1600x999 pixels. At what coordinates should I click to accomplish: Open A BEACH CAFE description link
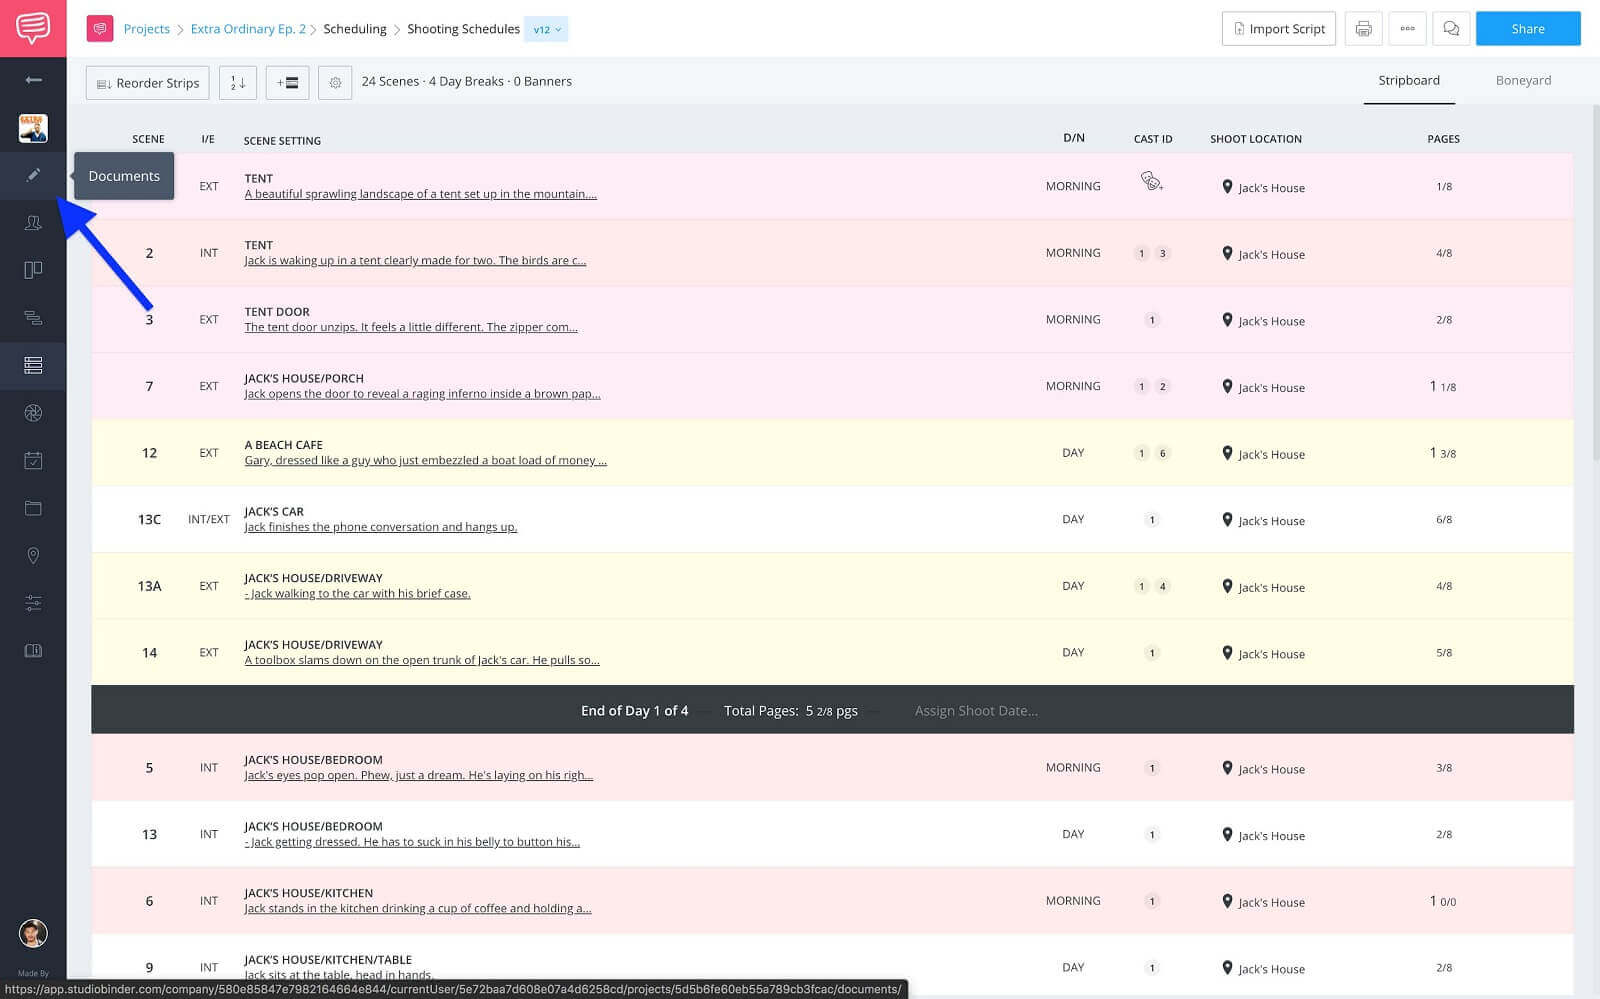pyautogui.click(x=425, y=461)
